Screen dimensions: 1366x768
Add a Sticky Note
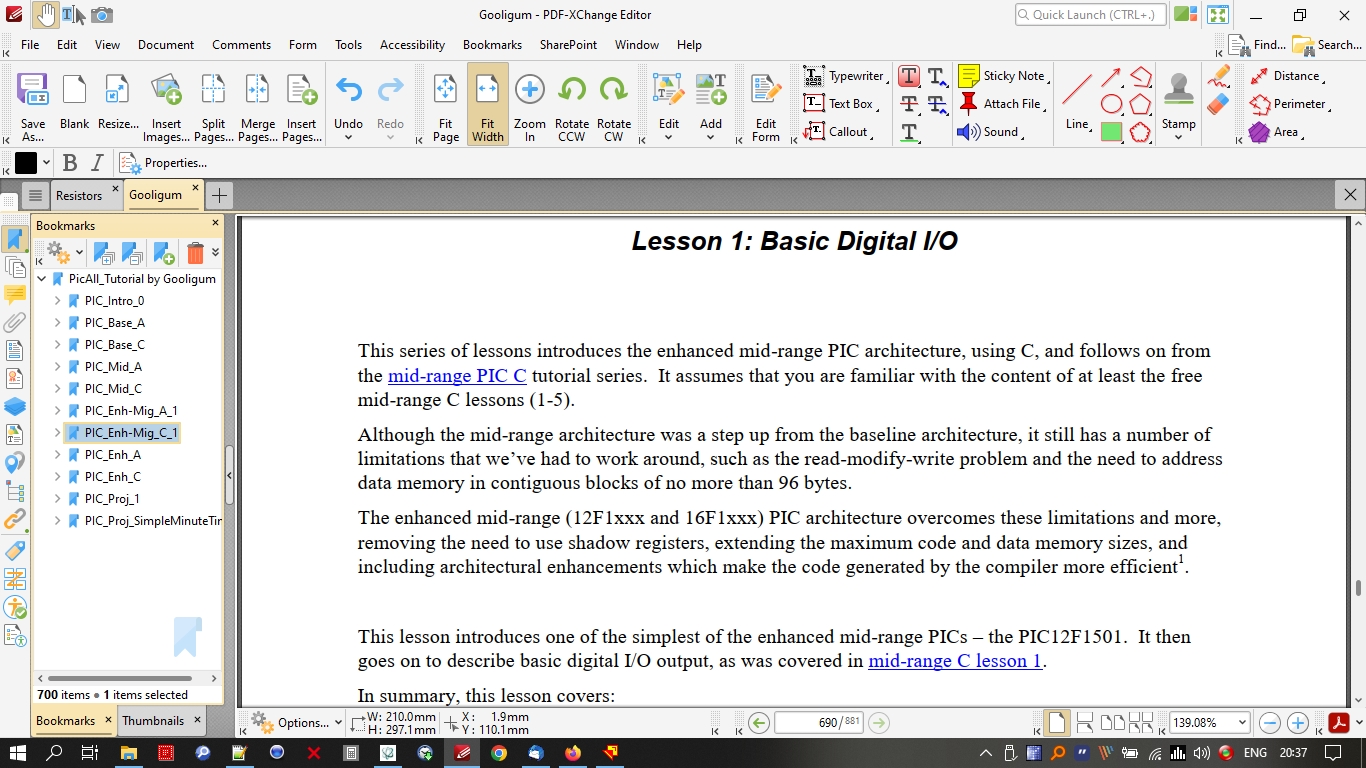point(1003,76)
